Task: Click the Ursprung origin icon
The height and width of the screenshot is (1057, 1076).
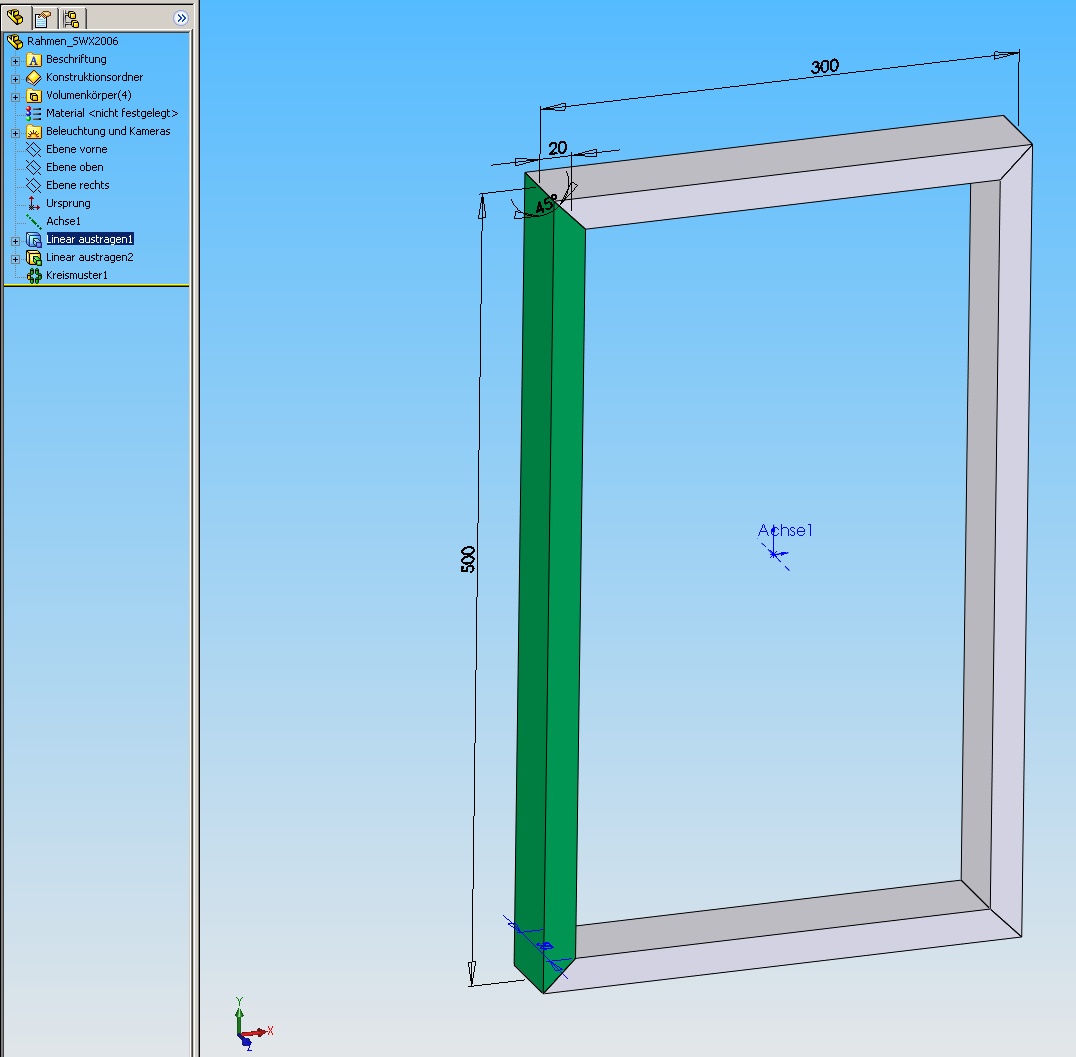Action: (x=34, y=203)
